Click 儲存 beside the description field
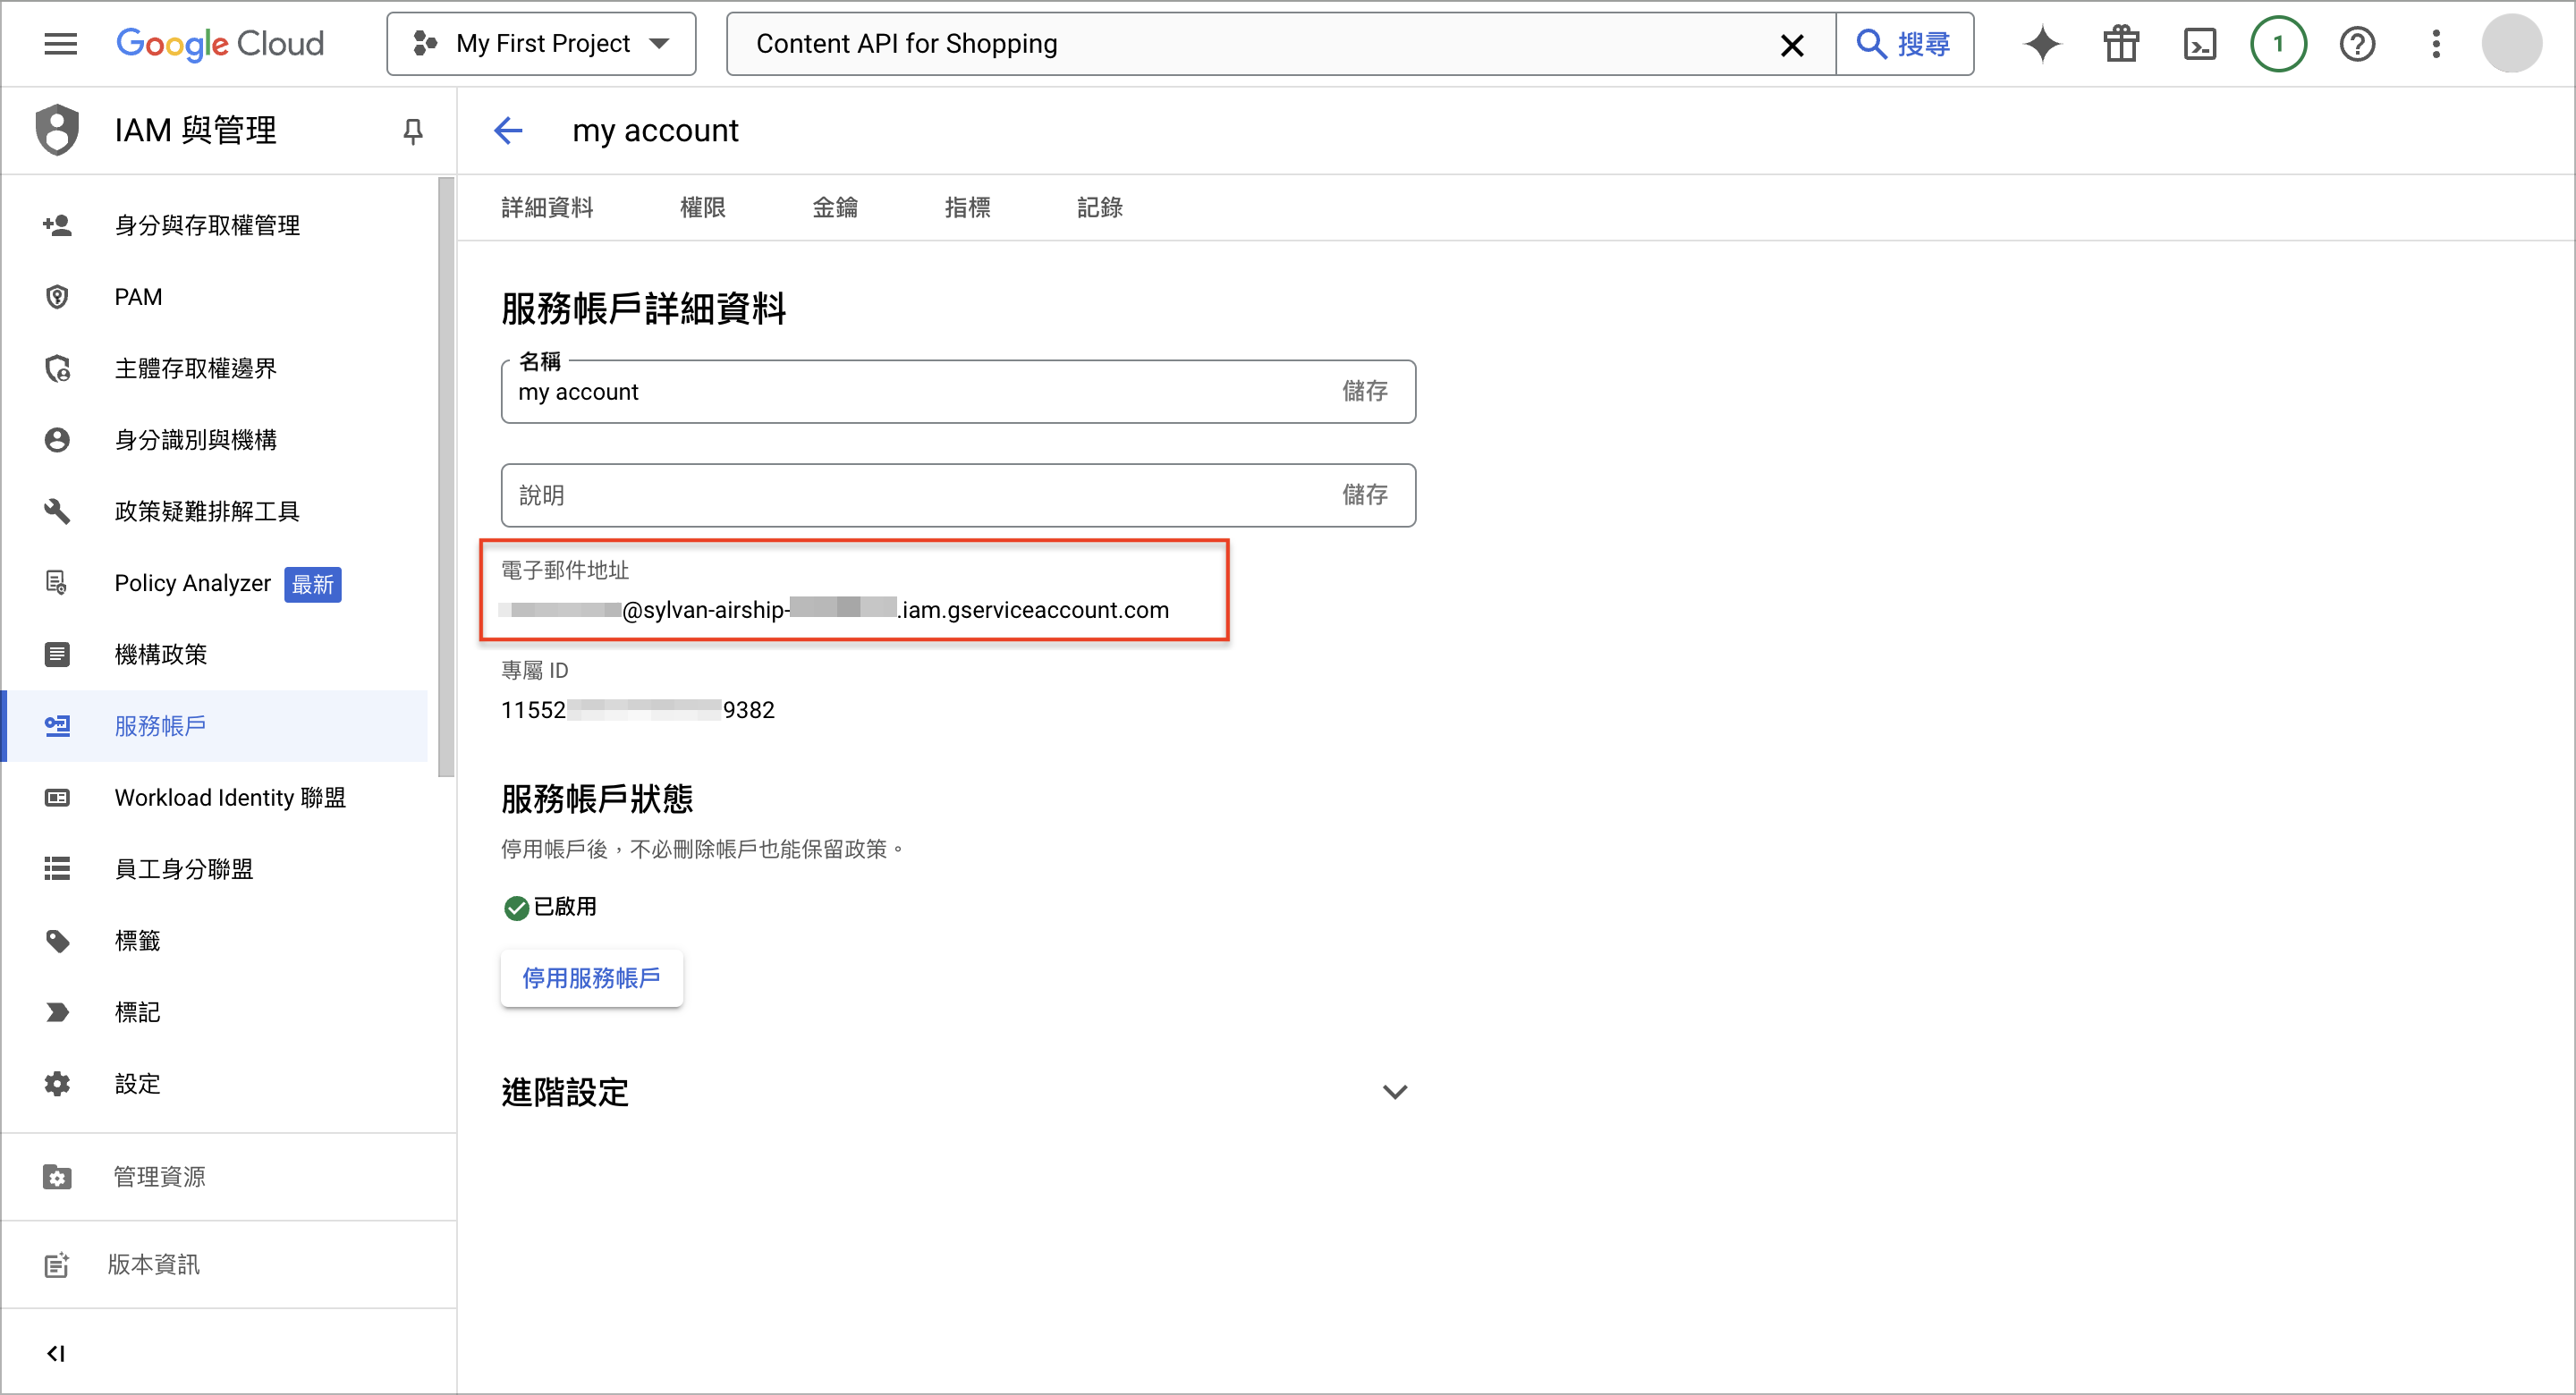 [1364, 495]
